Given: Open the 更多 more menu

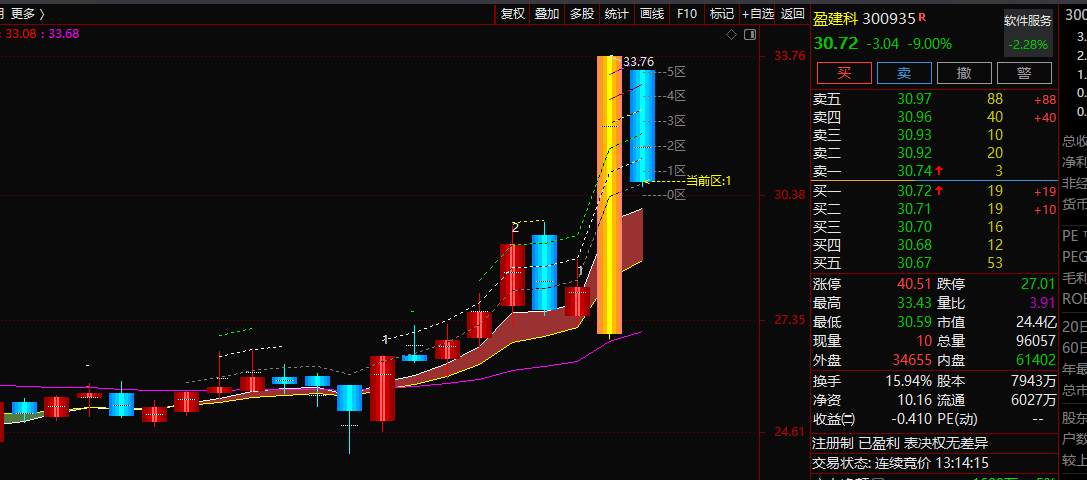Looking at the screenshot, I should tap(28, 14).
